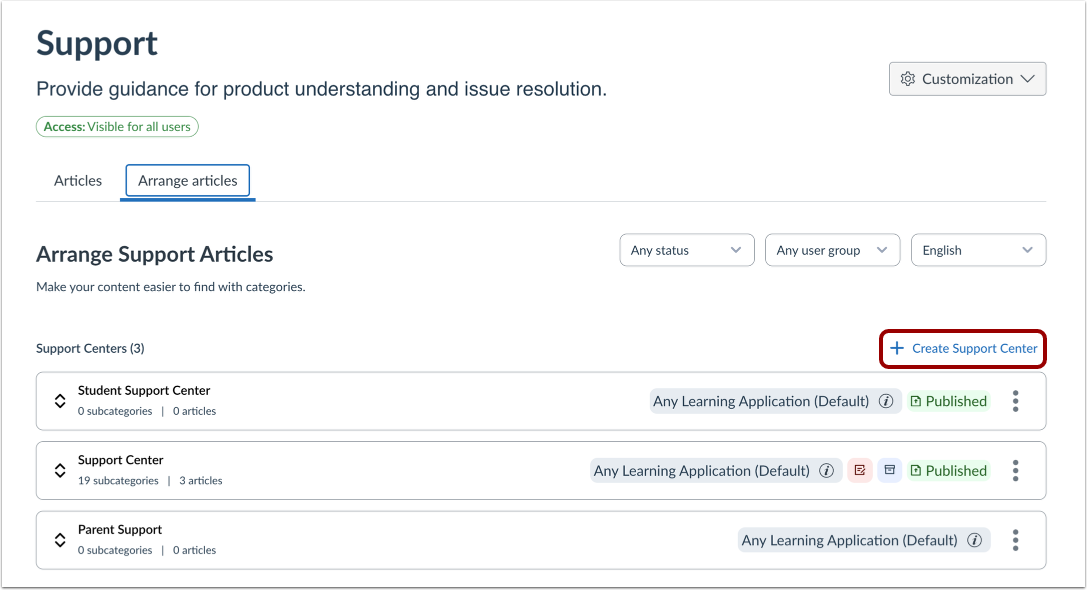Click the Published badge on the Support Center row

click(948, 471)
